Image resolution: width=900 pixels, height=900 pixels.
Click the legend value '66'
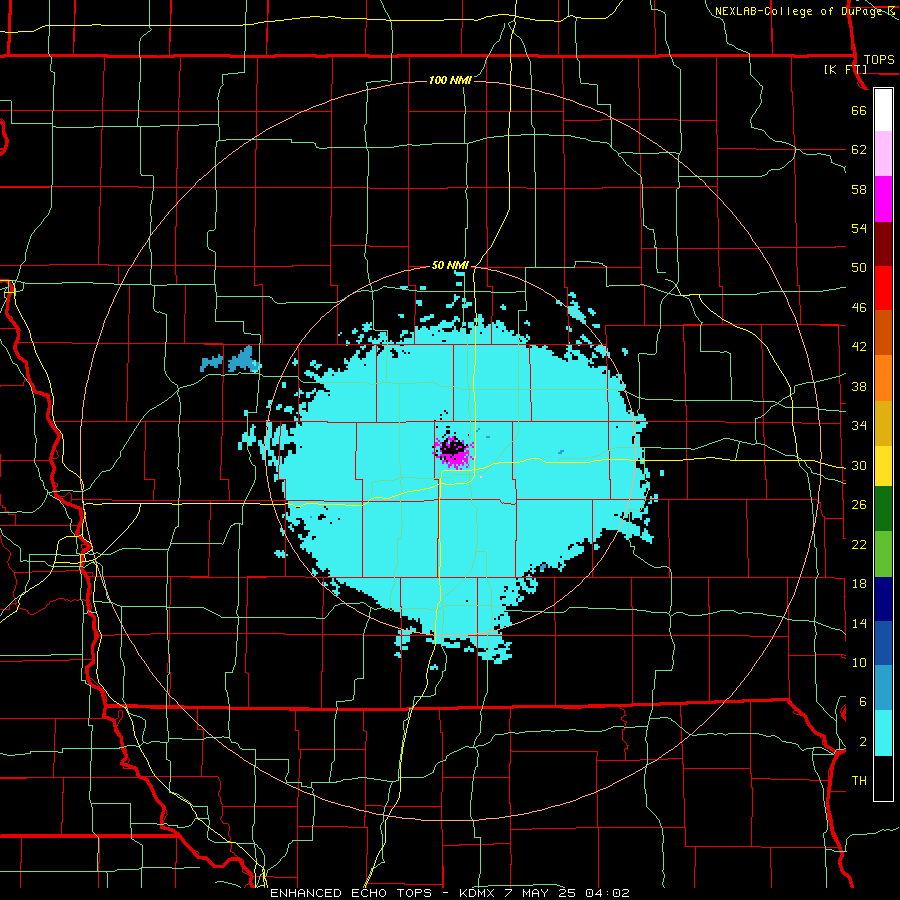point(859,111)
